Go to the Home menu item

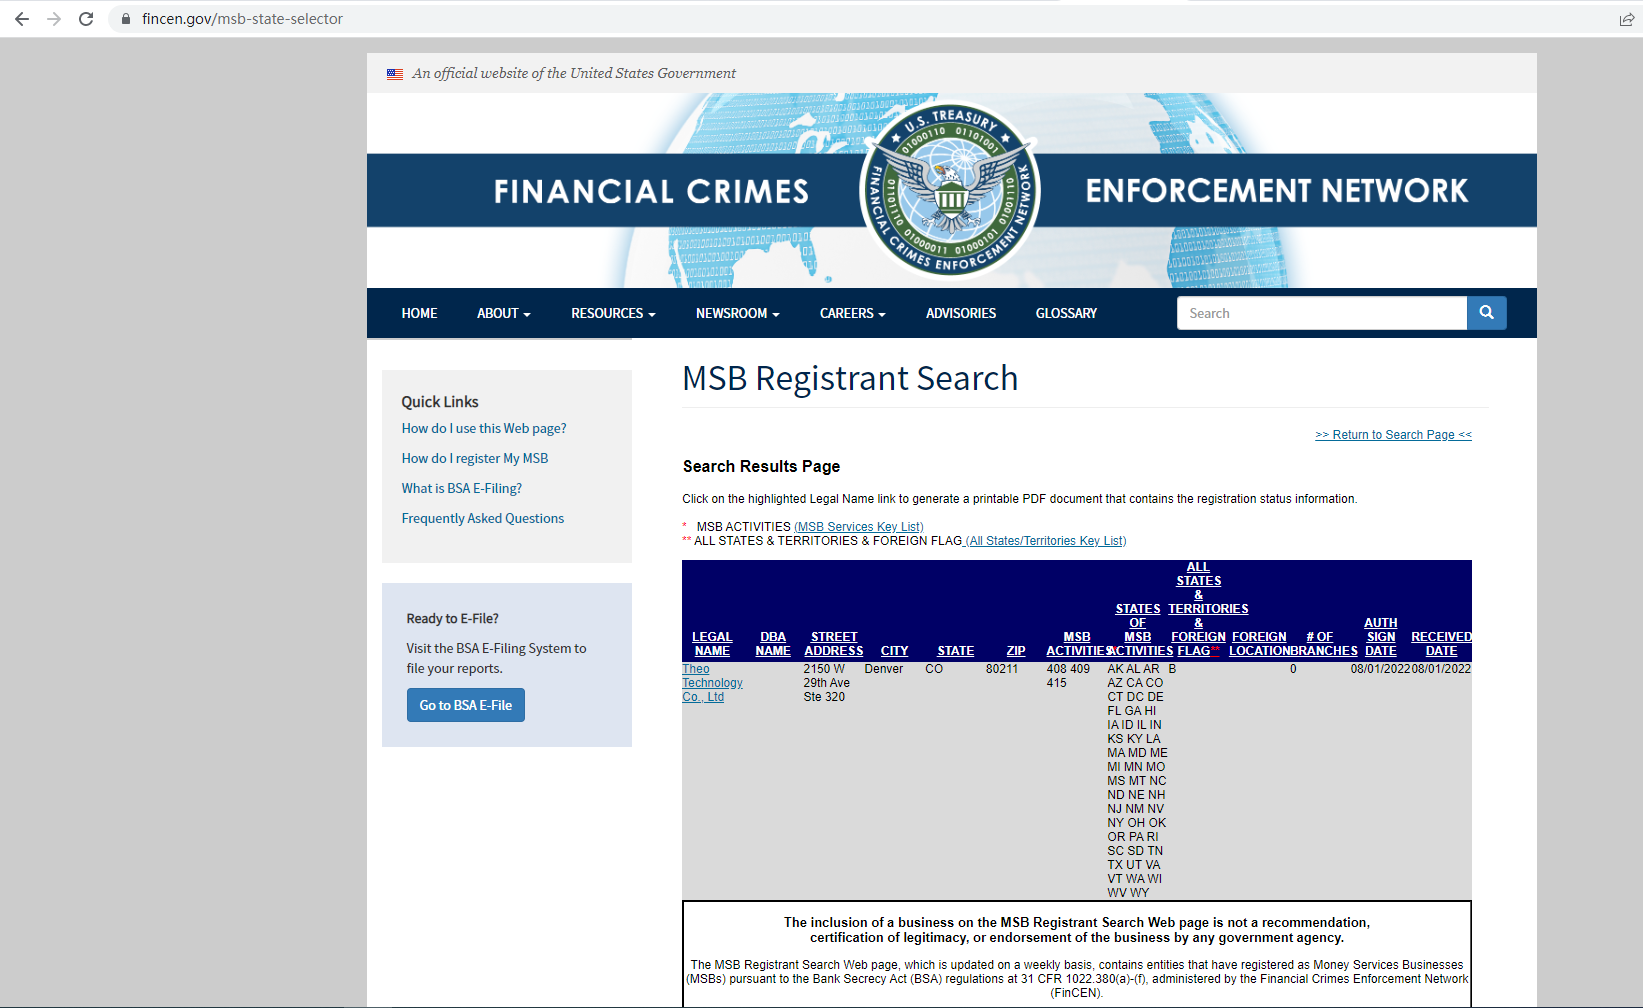pyautogui.click(x=419, y=313)
